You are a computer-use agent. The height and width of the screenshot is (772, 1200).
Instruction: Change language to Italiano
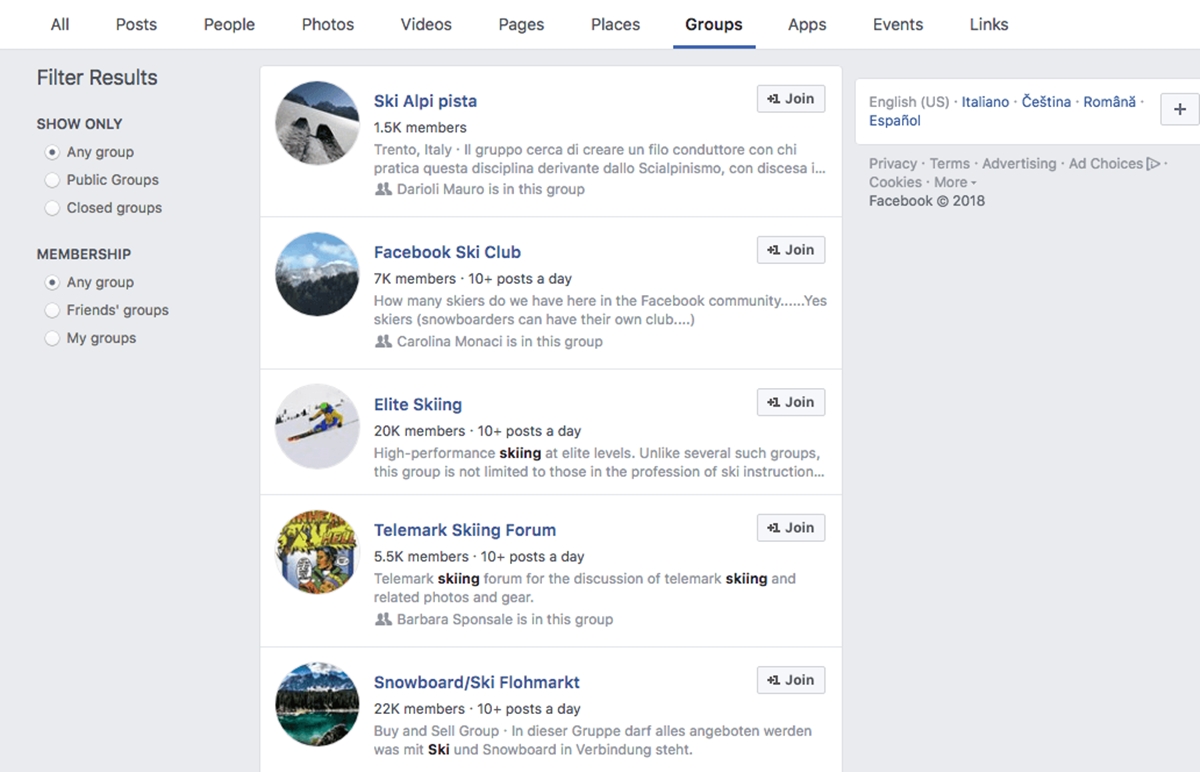pyautogui.click(x=985, y=102)
